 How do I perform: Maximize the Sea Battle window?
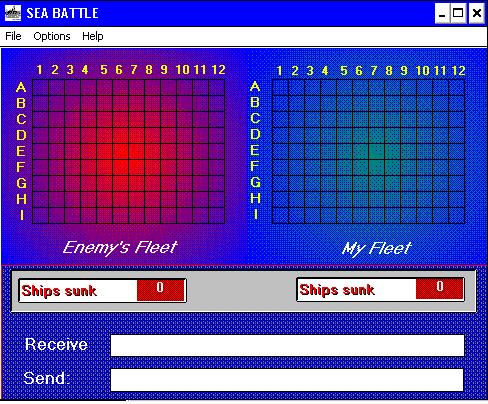(458, 13)
